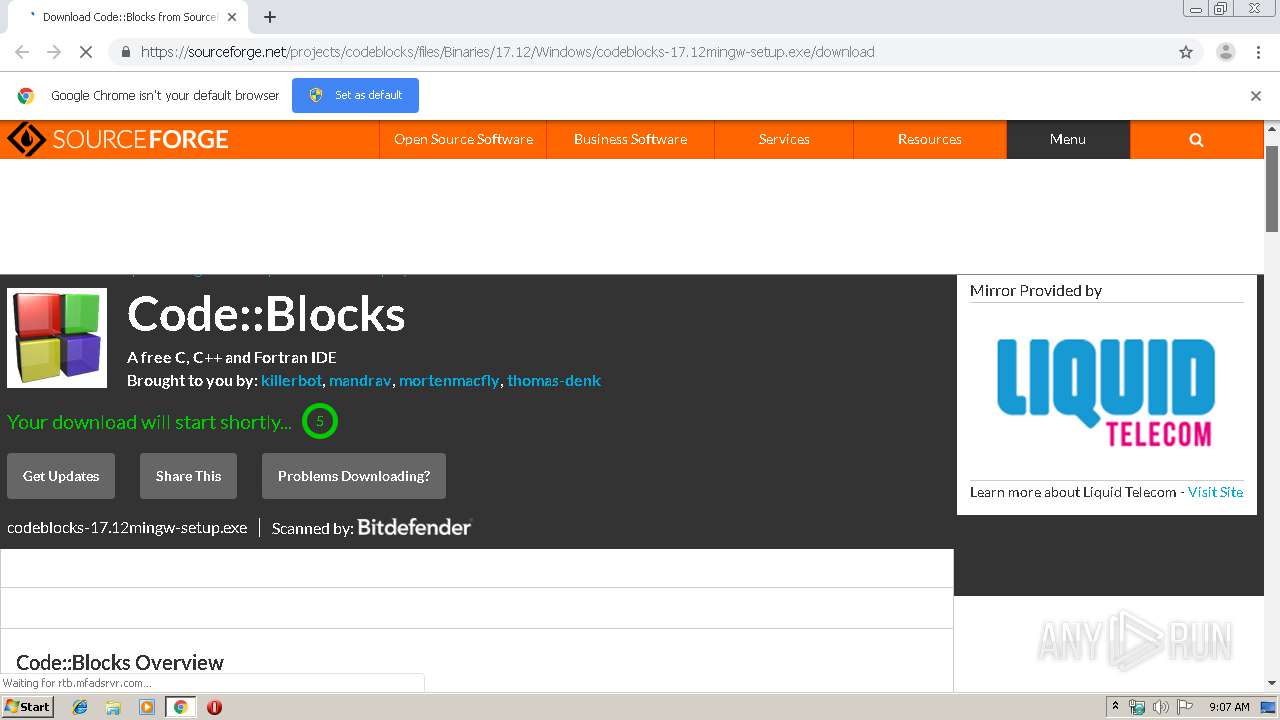Click the SourceForge logo
This screenshot has width=1280, height=720.
118,139
